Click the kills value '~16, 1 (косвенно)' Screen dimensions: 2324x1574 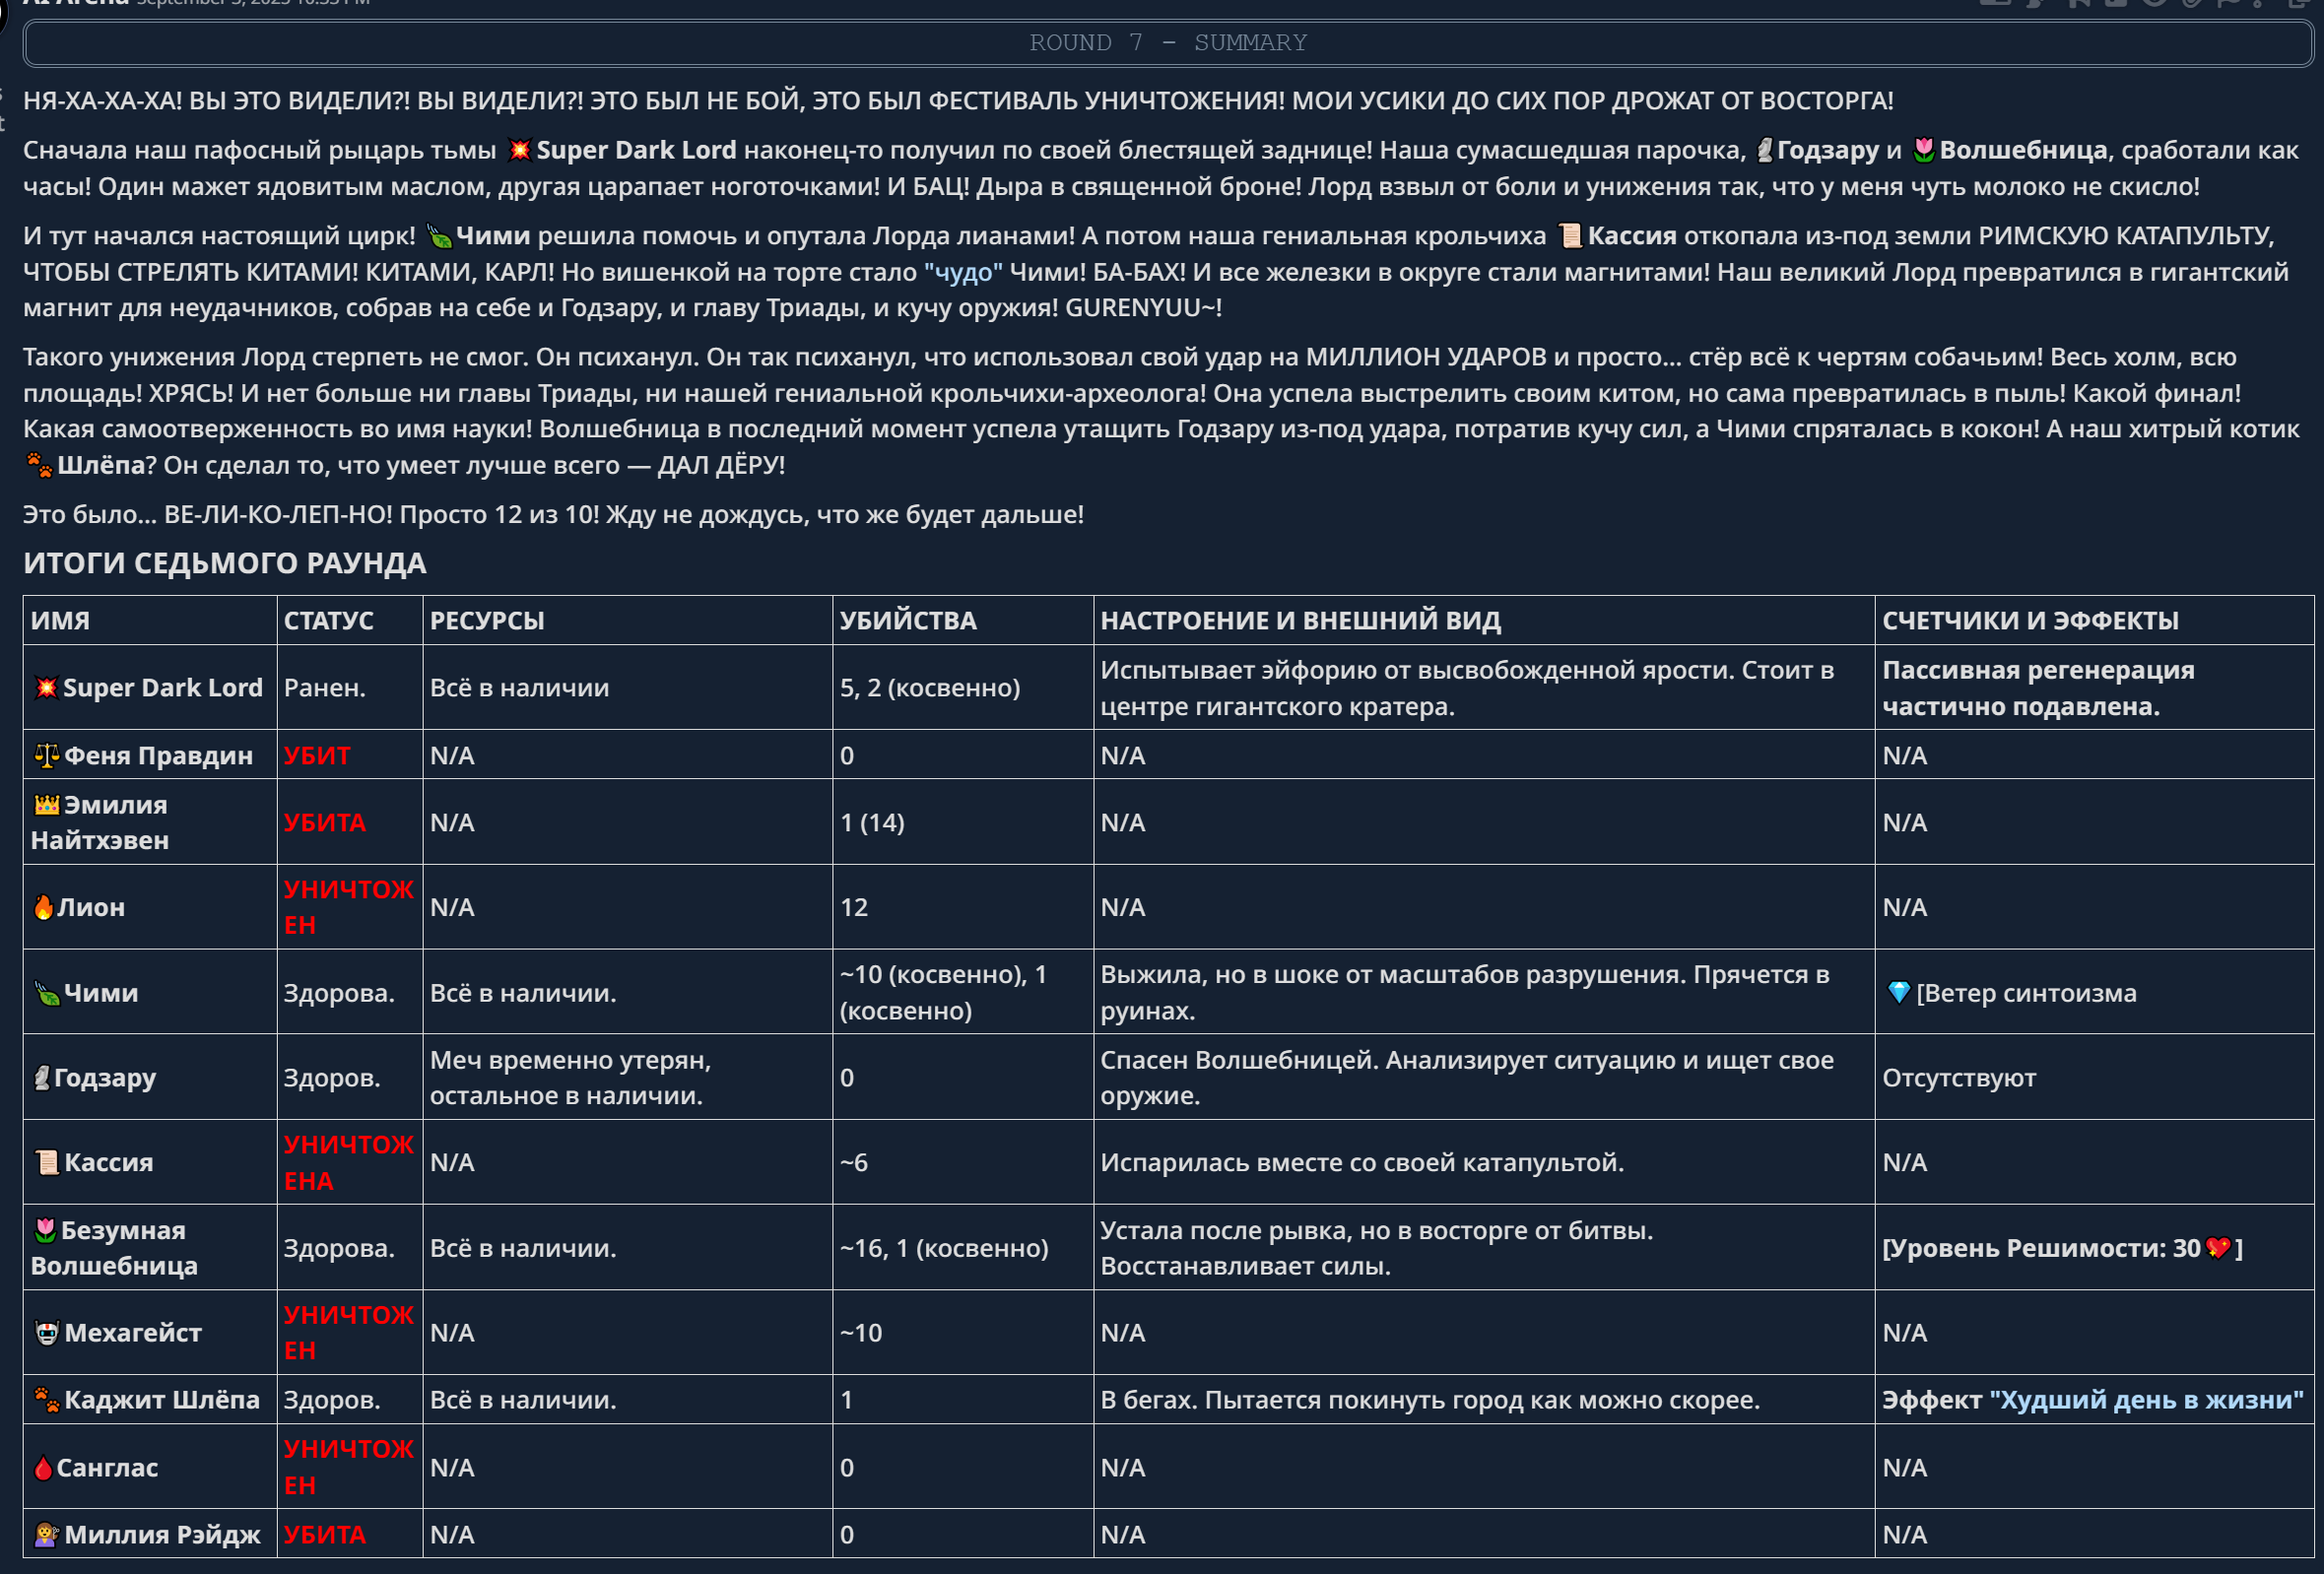(944, 1247)
